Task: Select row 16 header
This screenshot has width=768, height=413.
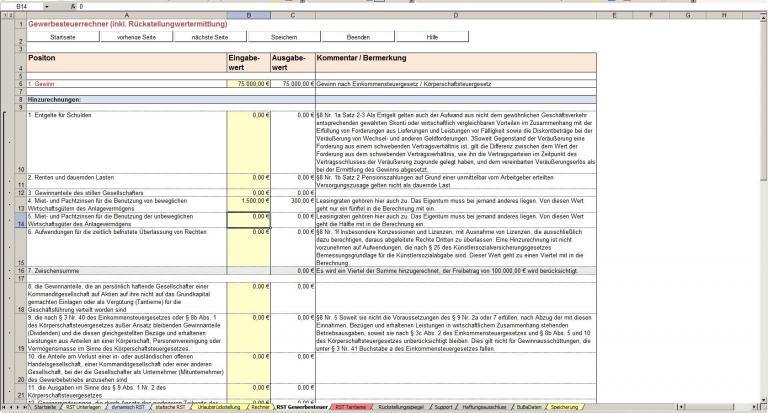Action: (x=21, y=270)
